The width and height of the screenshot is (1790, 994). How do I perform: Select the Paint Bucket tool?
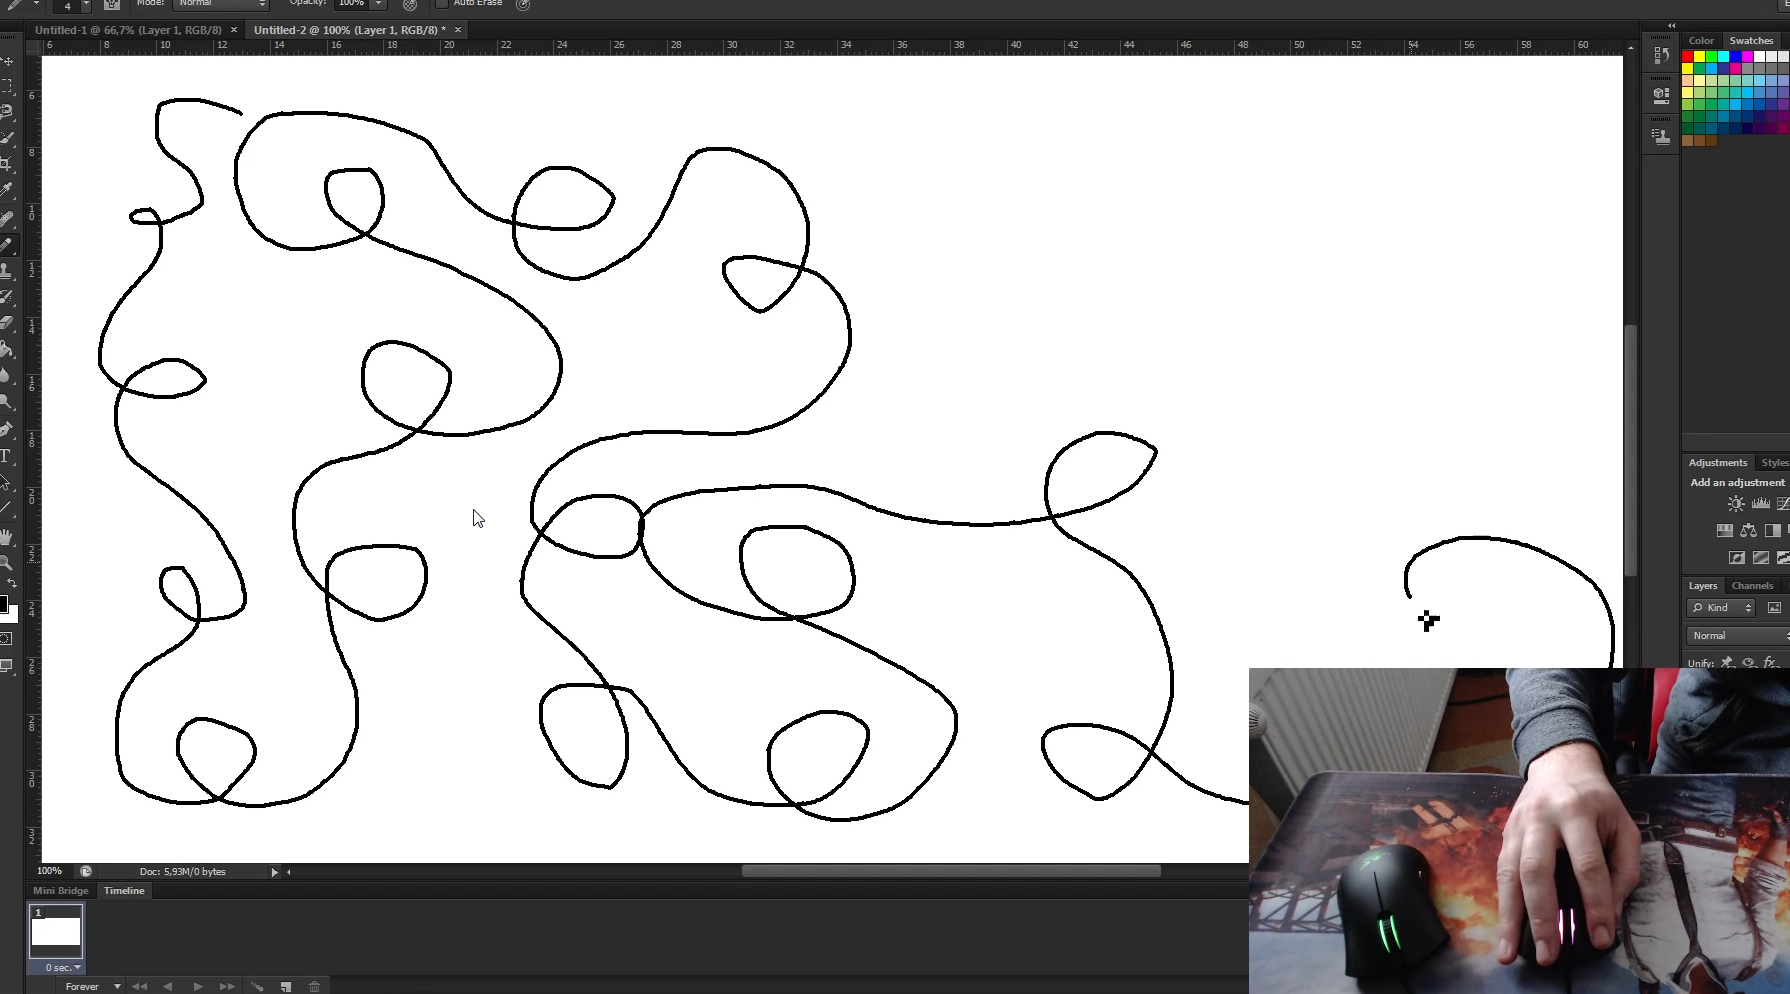coord(7,349)
